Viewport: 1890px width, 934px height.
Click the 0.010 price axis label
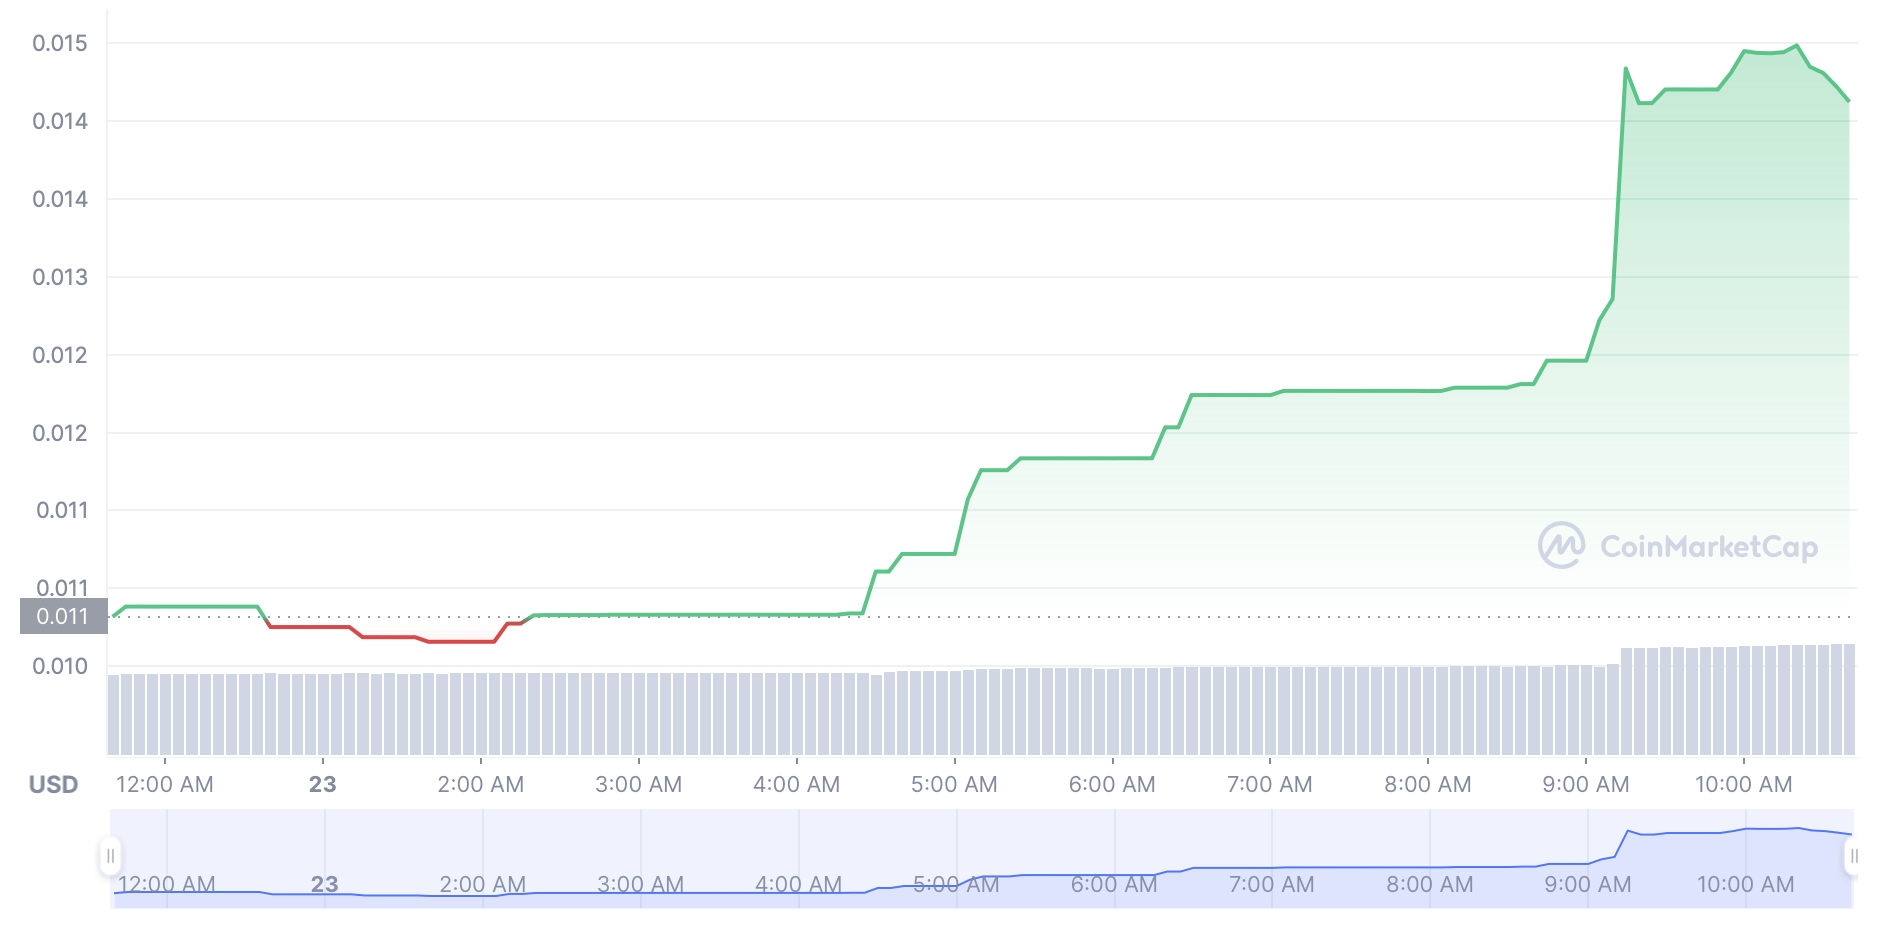(60, 666)
